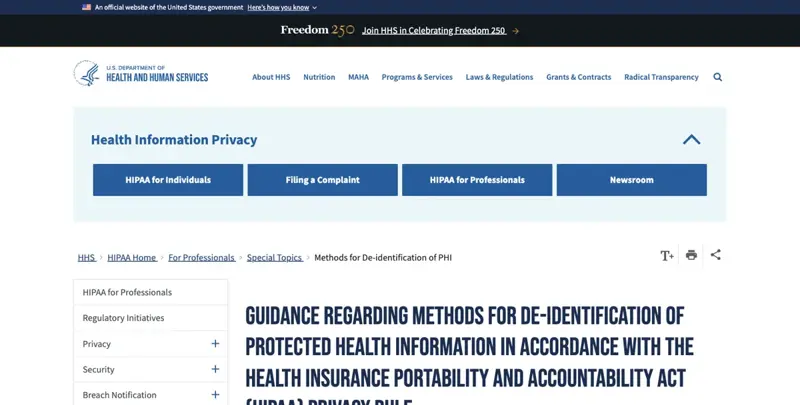Open Programs & Services menu
Screen dimensions: 800x405
[417, 77]
